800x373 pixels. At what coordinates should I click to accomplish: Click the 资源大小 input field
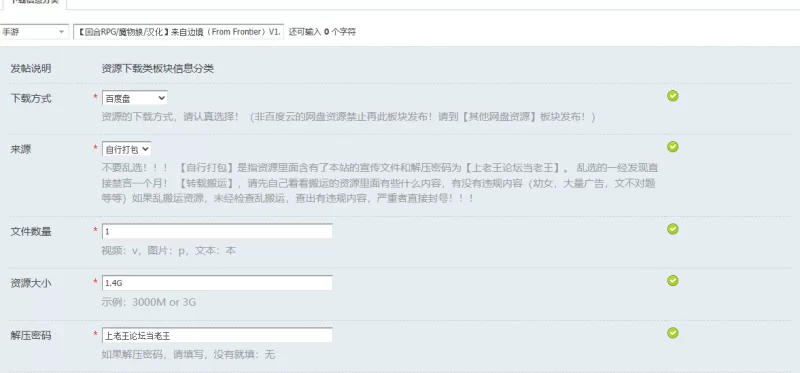[217, 283]
